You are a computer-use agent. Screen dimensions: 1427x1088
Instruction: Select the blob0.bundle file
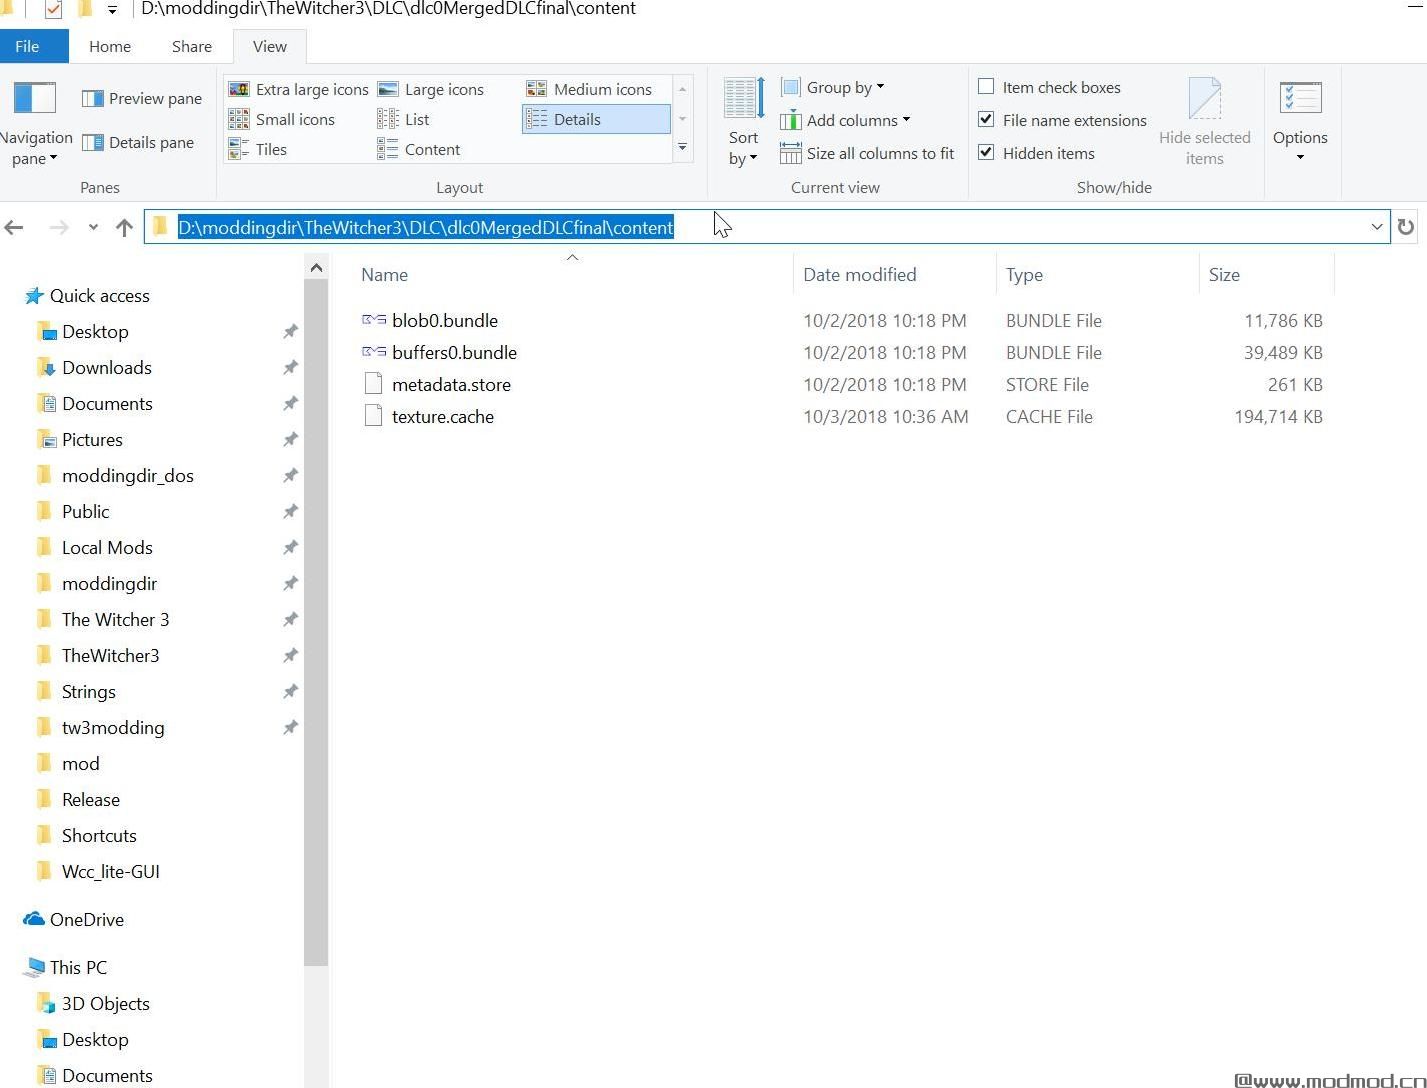(430, 320)
